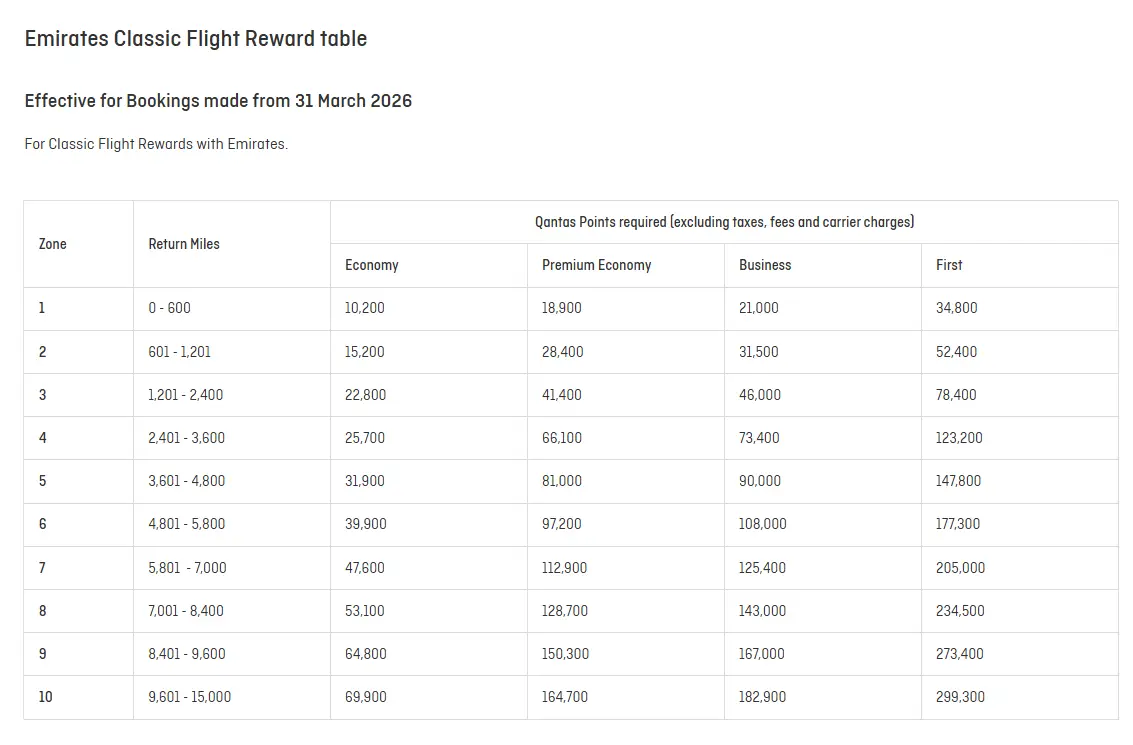Image resolution: width=1133 pixels, height=745 pixels.
Task: Click the '9,601 - 15,000' return miles cell
Action: coord(190,697)
